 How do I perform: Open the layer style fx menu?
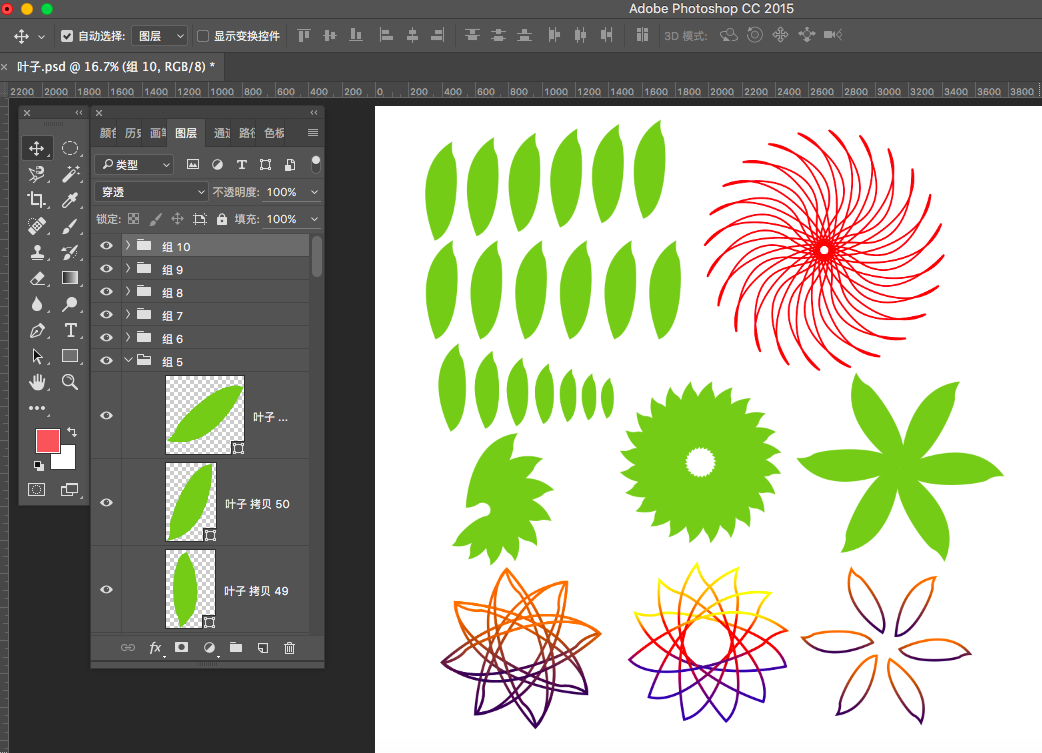155,648
